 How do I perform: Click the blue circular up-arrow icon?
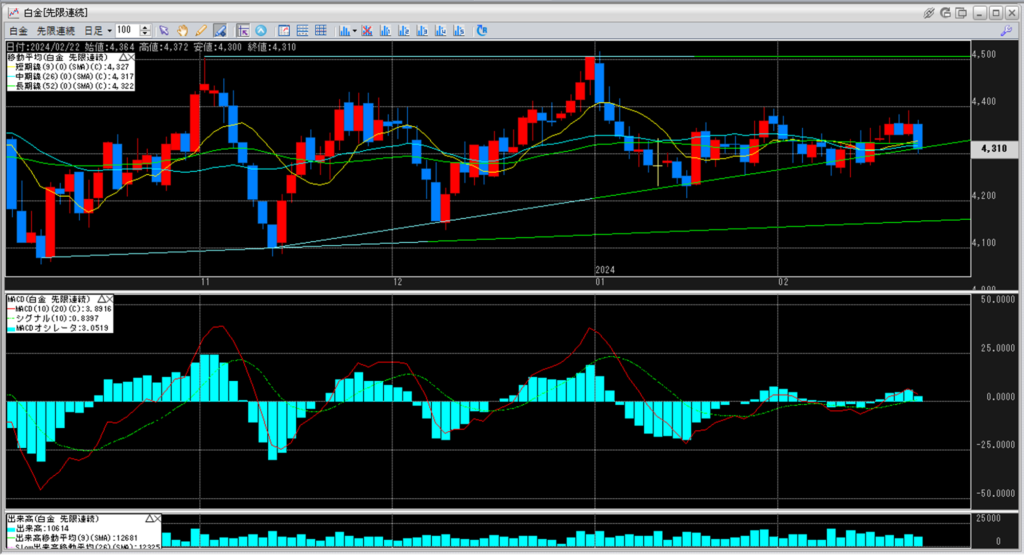[x=261, y=31]
